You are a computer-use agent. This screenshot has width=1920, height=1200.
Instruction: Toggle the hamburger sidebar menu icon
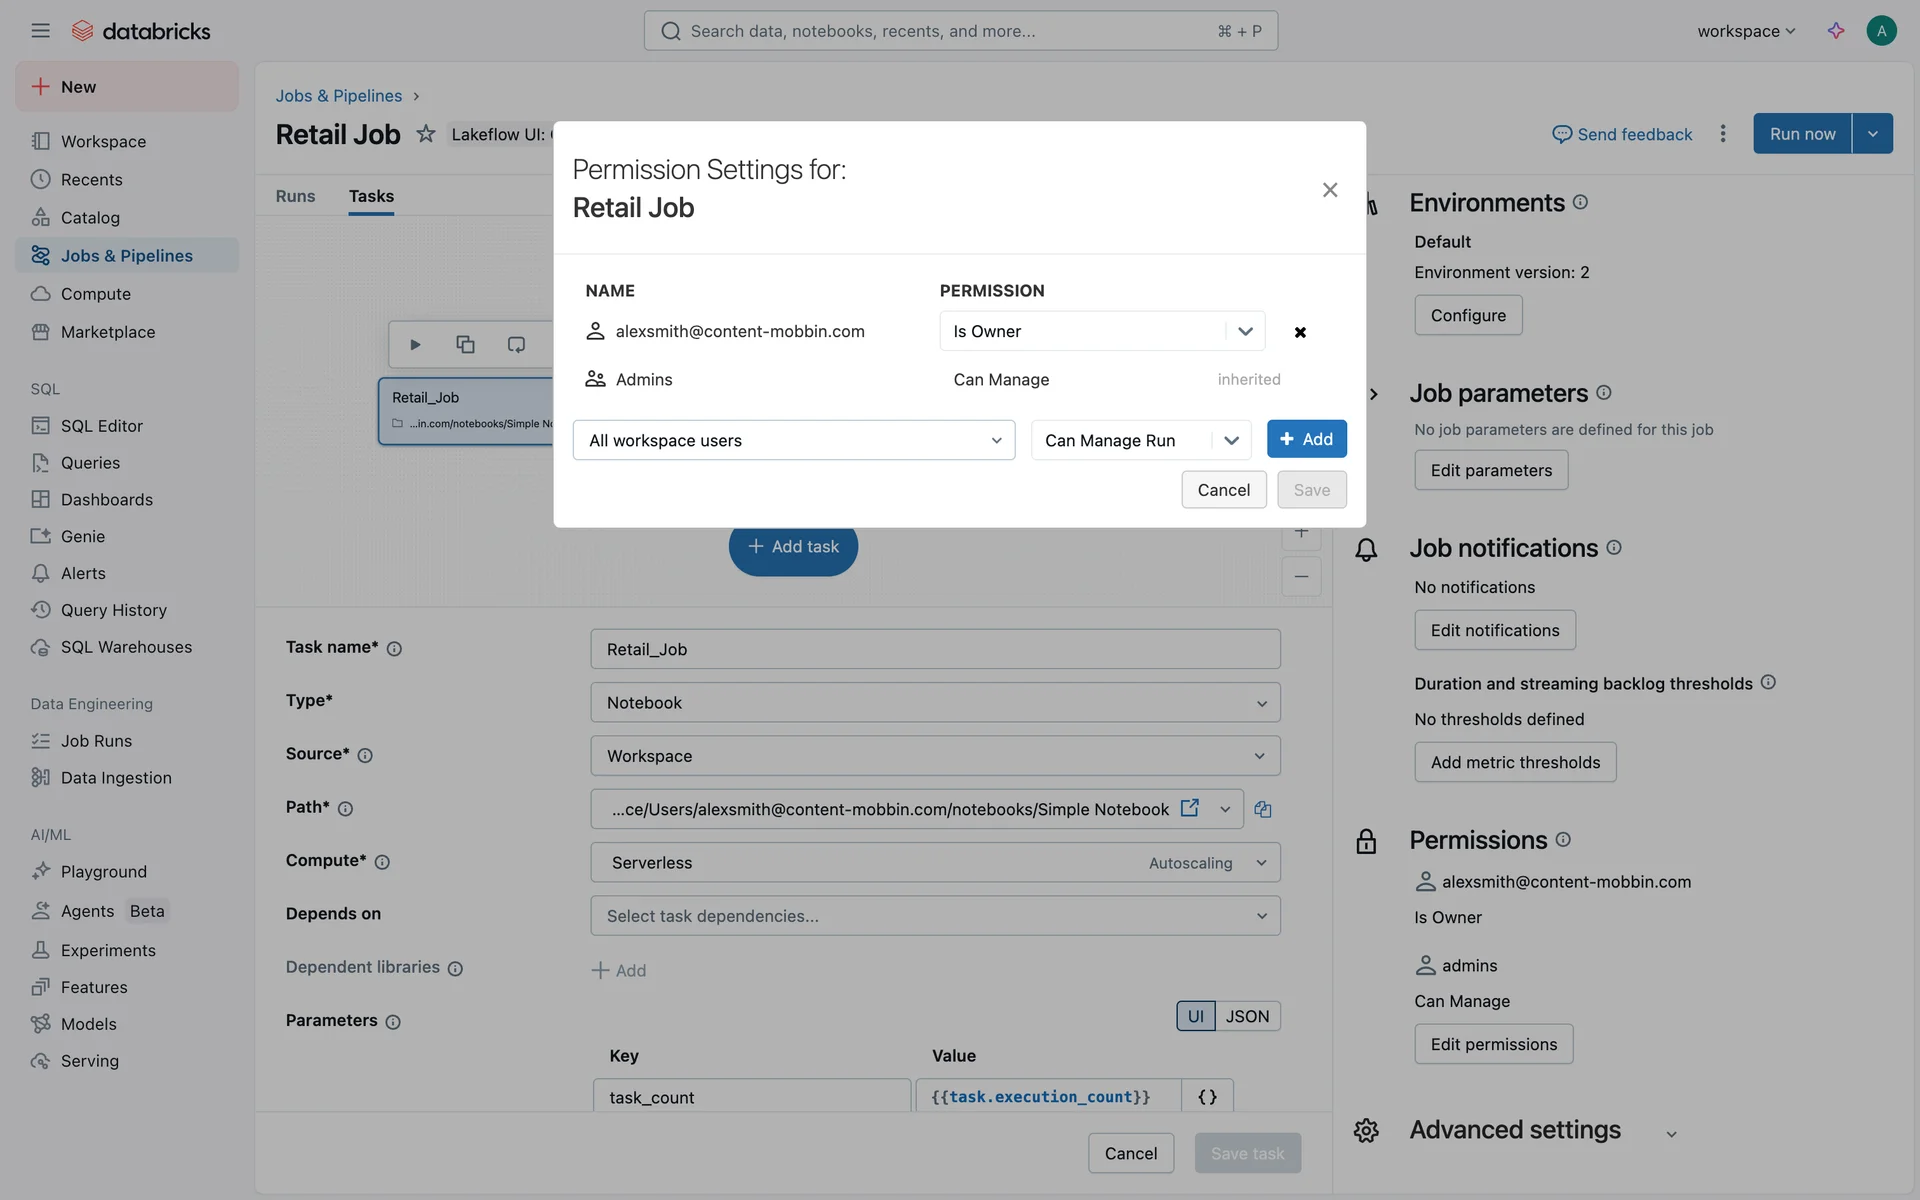pos(40,31)
